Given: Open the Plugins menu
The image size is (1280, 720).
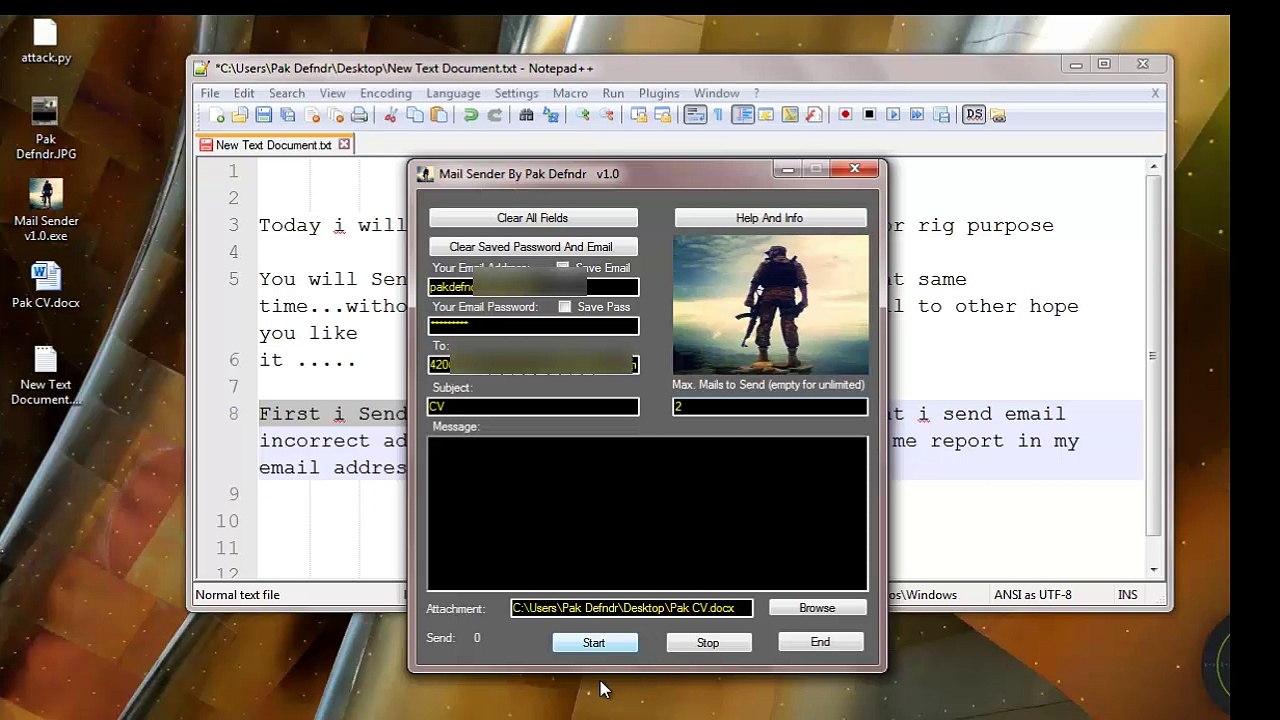Looking at the screenshot, I should (659, 93).
